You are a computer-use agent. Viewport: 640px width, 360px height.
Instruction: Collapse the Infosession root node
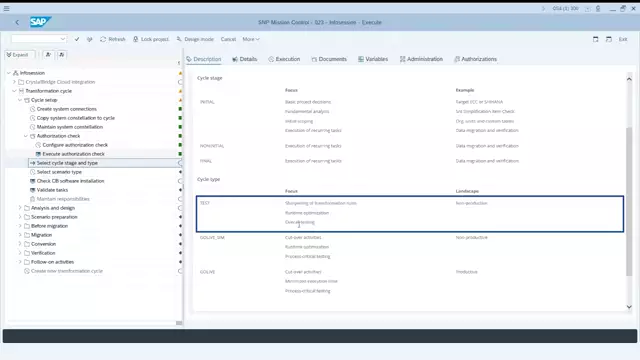tap(9, 73)
